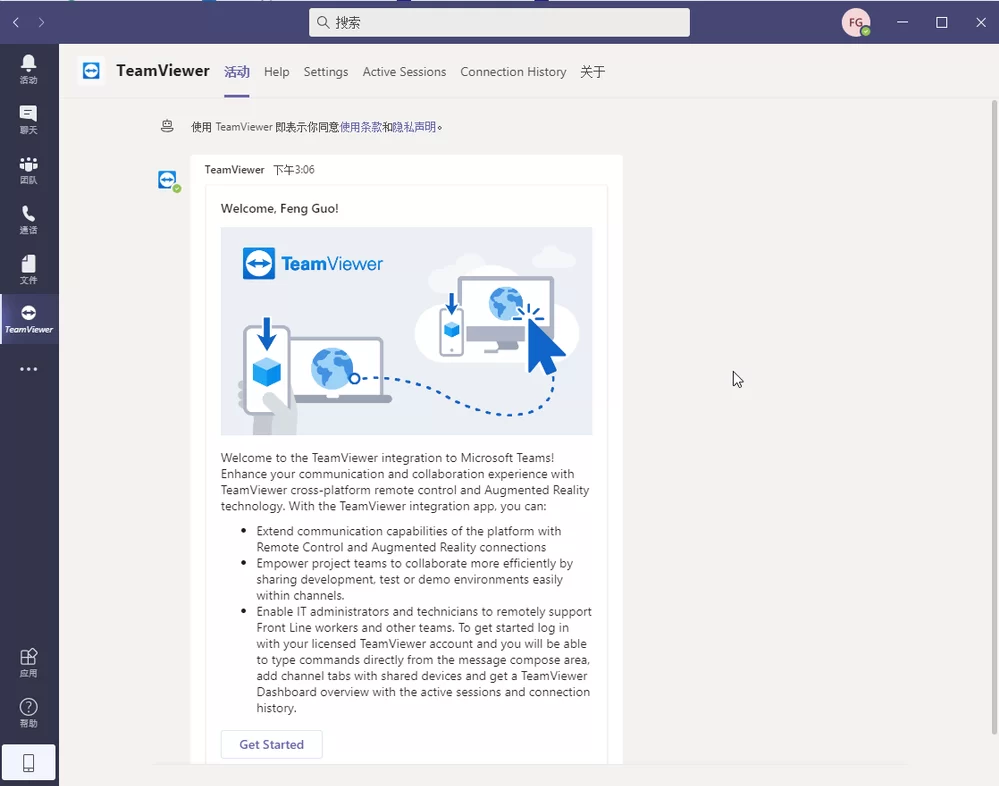Open the 通话 (Calls) section

[x=28, y=218]
